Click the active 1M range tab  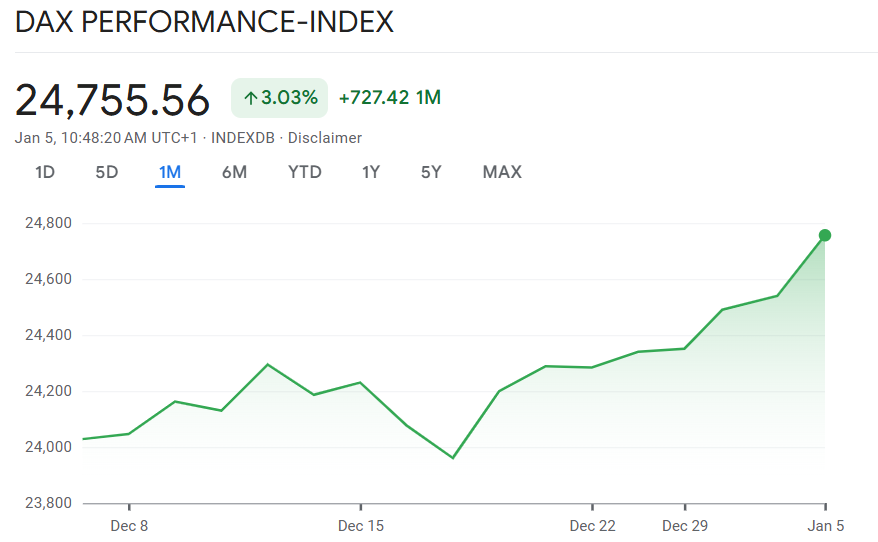170,172
